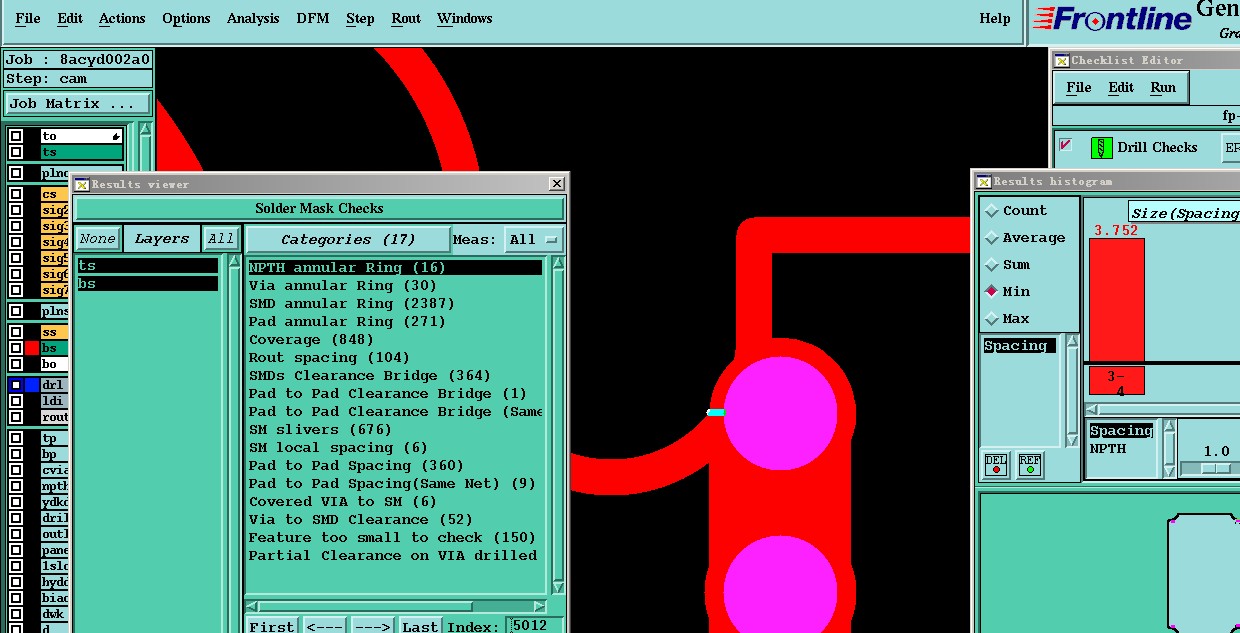Click the red 3.752 histogram bar
Image resolution: width=1240 pixels, height=633 pixels.
pos(1116,300)
